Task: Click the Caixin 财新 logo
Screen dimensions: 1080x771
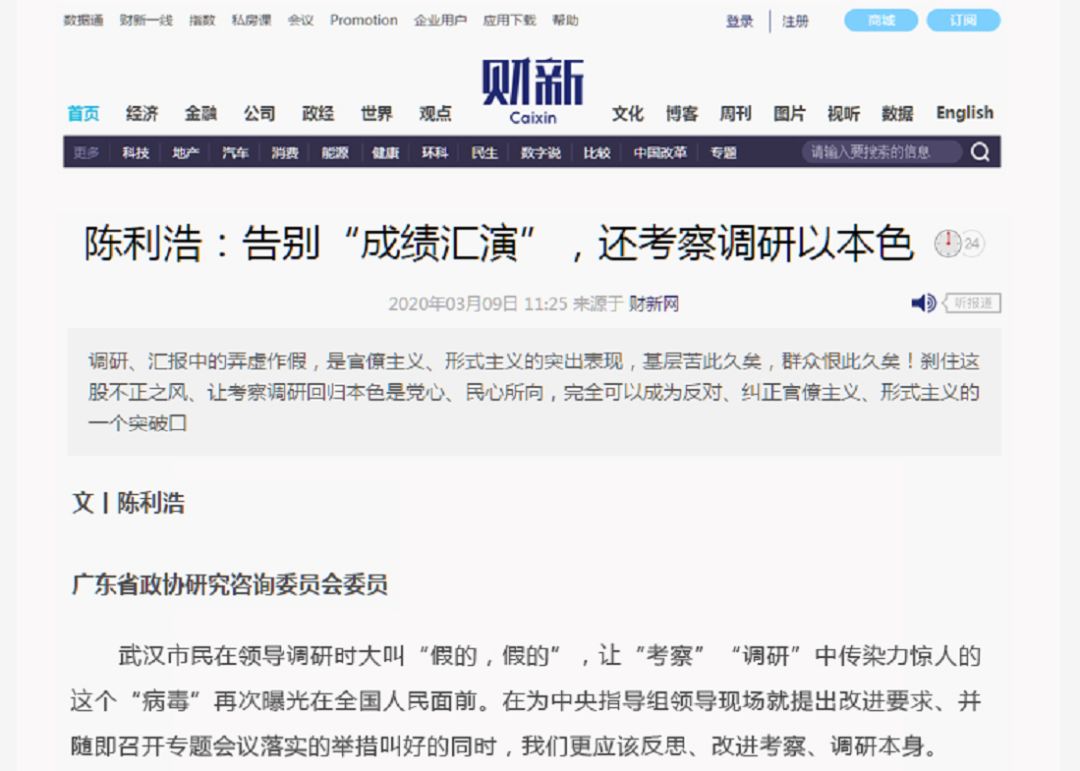Action: point(532,90)
